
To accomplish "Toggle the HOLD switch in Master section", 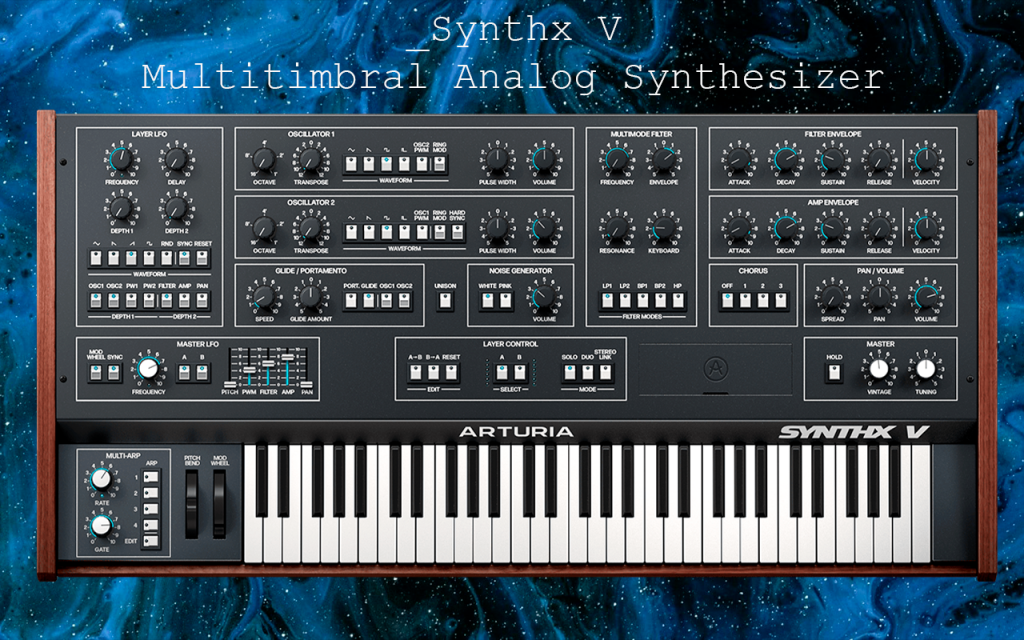I will (834, 373).
